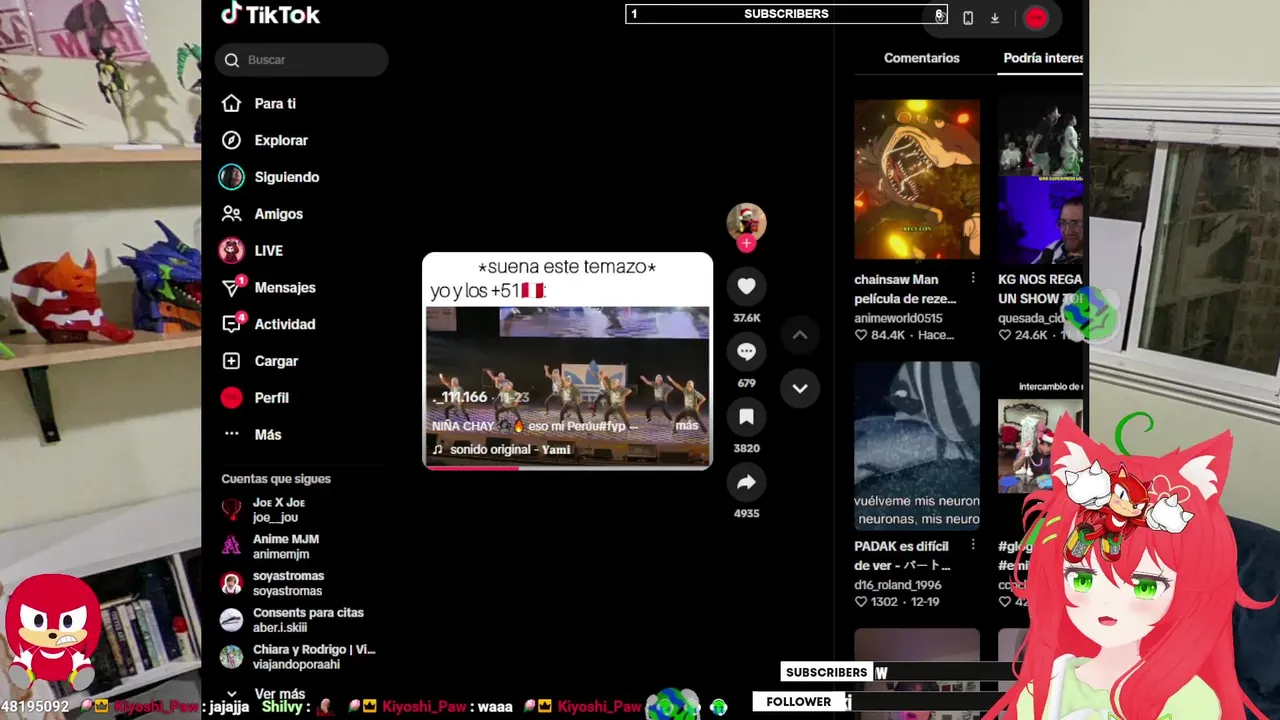Open chainsaw Man video thumbnail
Image resolution: width=1280 pixels, height=720 pixels.
[917, 179]
